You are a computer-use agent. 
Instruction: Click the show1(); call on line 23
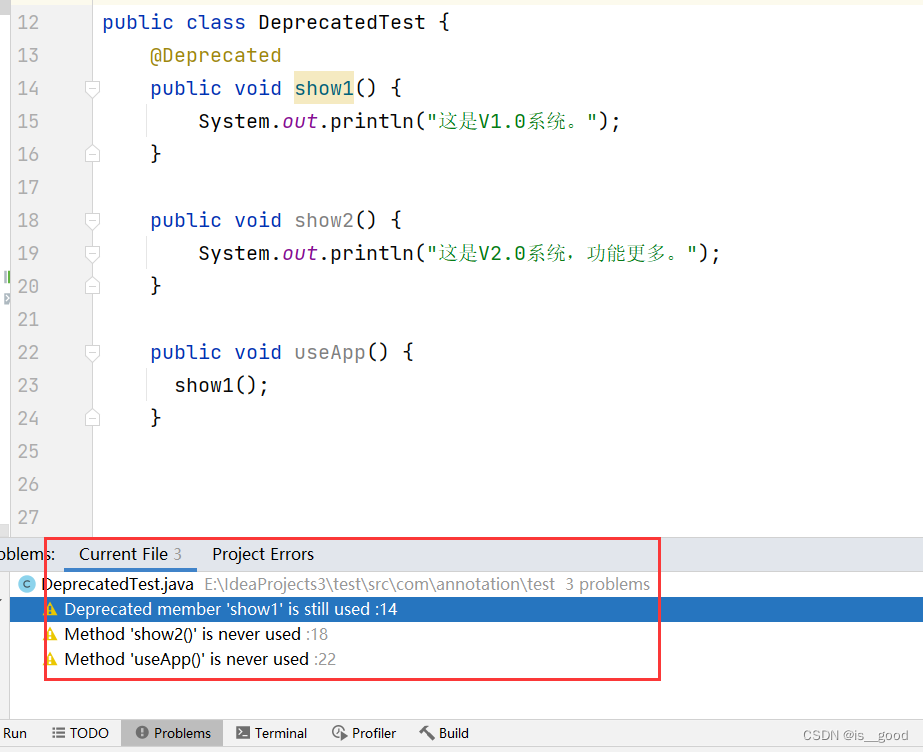[x=221, y=385]
